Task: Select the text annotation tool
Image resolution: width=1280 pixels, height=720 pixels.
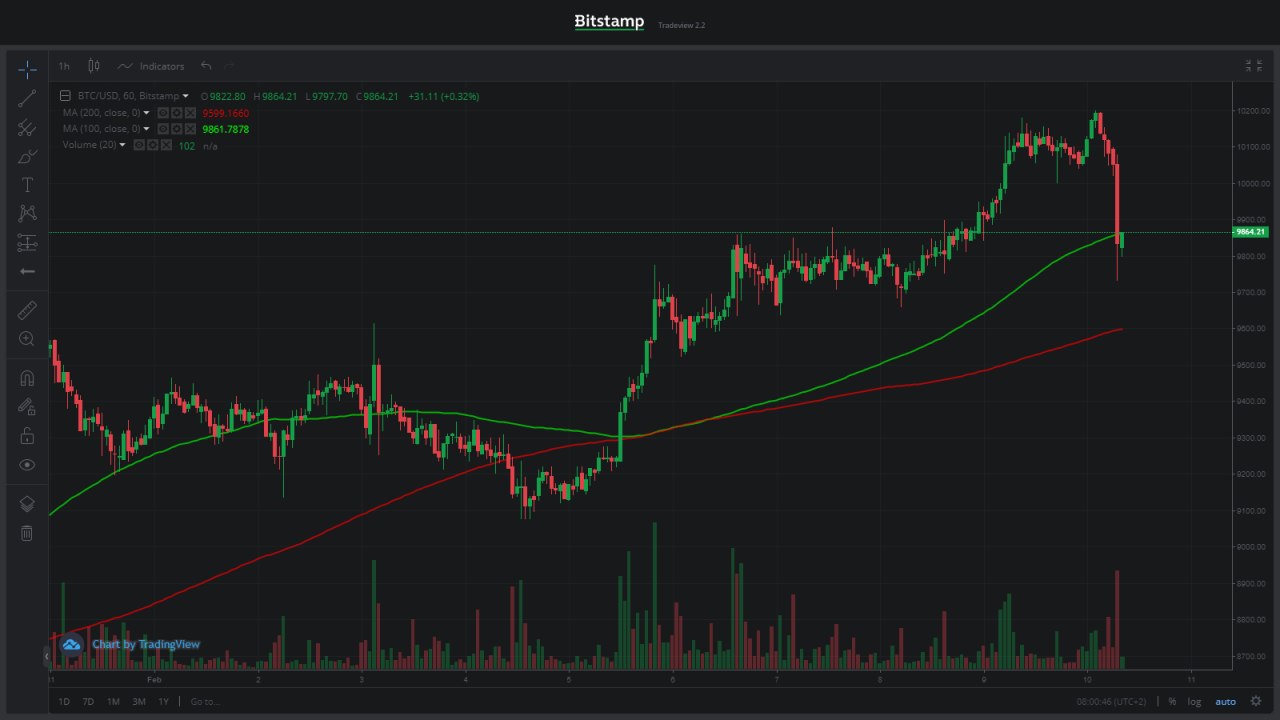Action: 27,185
